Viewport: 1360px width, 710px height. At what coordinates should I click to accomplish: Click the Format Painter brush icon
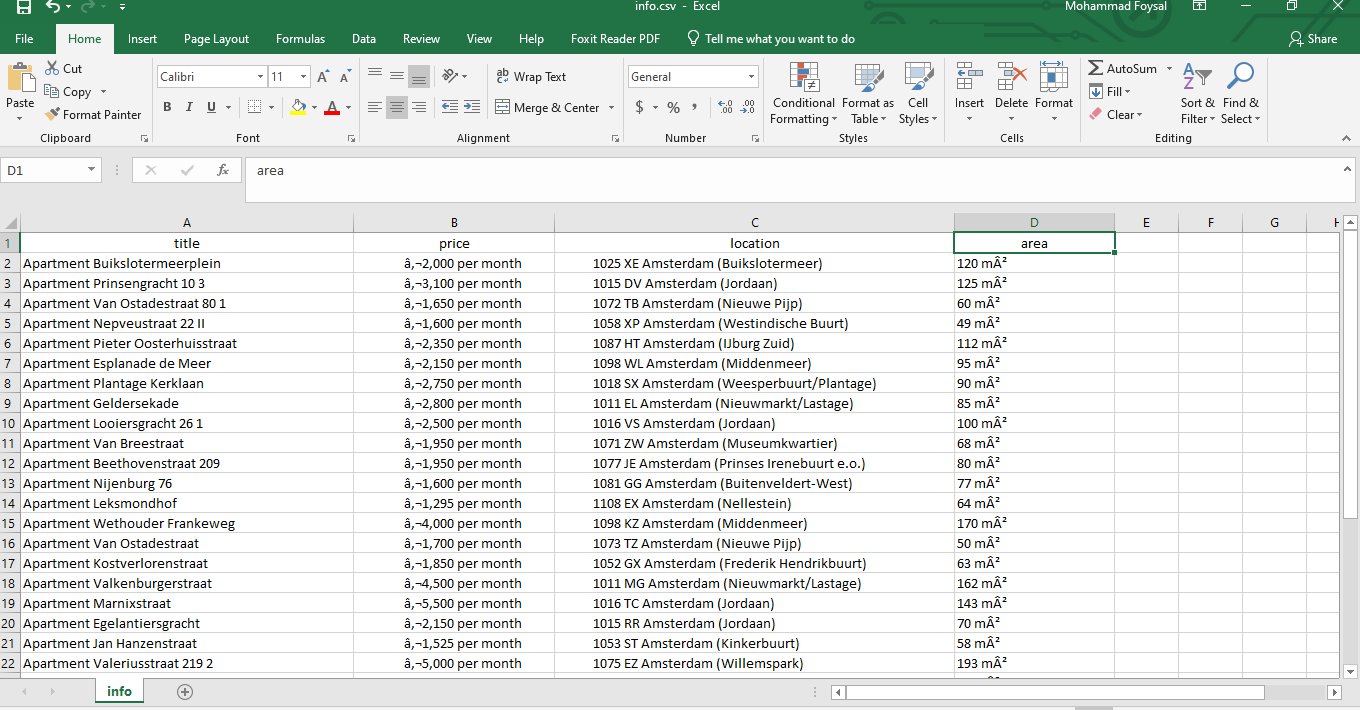point(53,115)
